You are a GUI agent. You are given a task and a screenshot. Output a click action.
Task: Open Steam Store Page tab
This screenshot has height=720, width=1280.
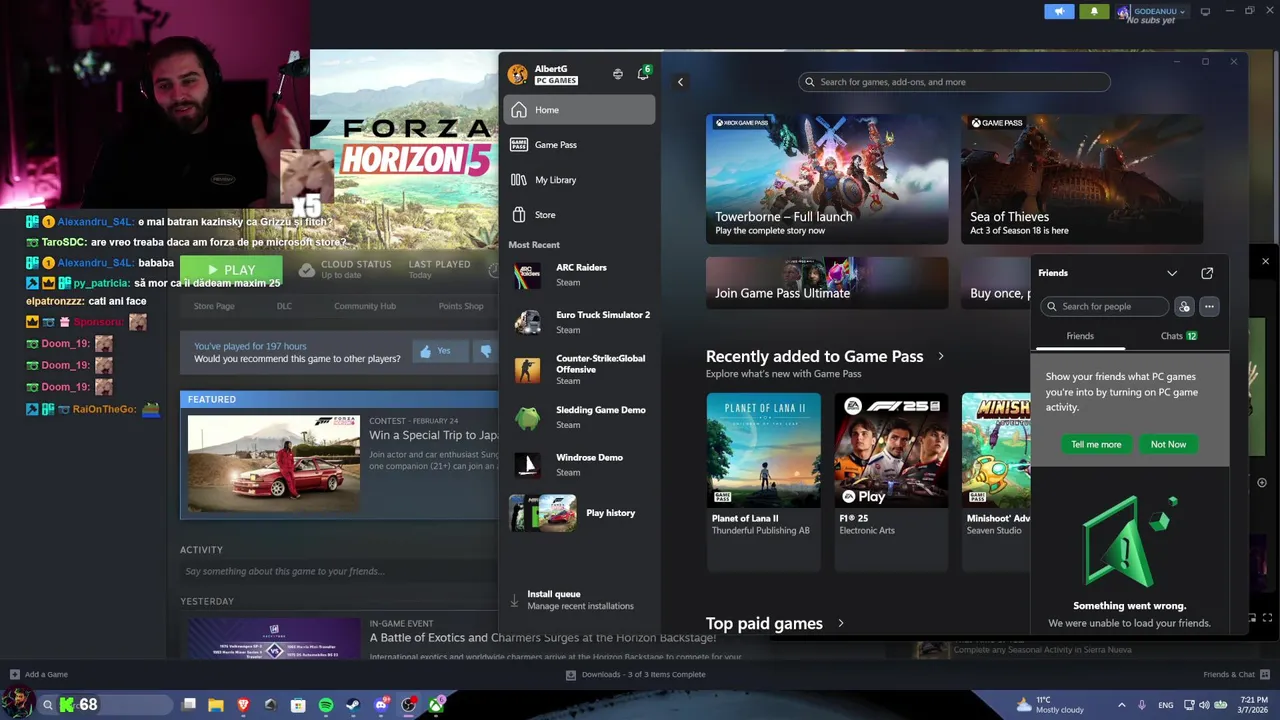point(214,306)
